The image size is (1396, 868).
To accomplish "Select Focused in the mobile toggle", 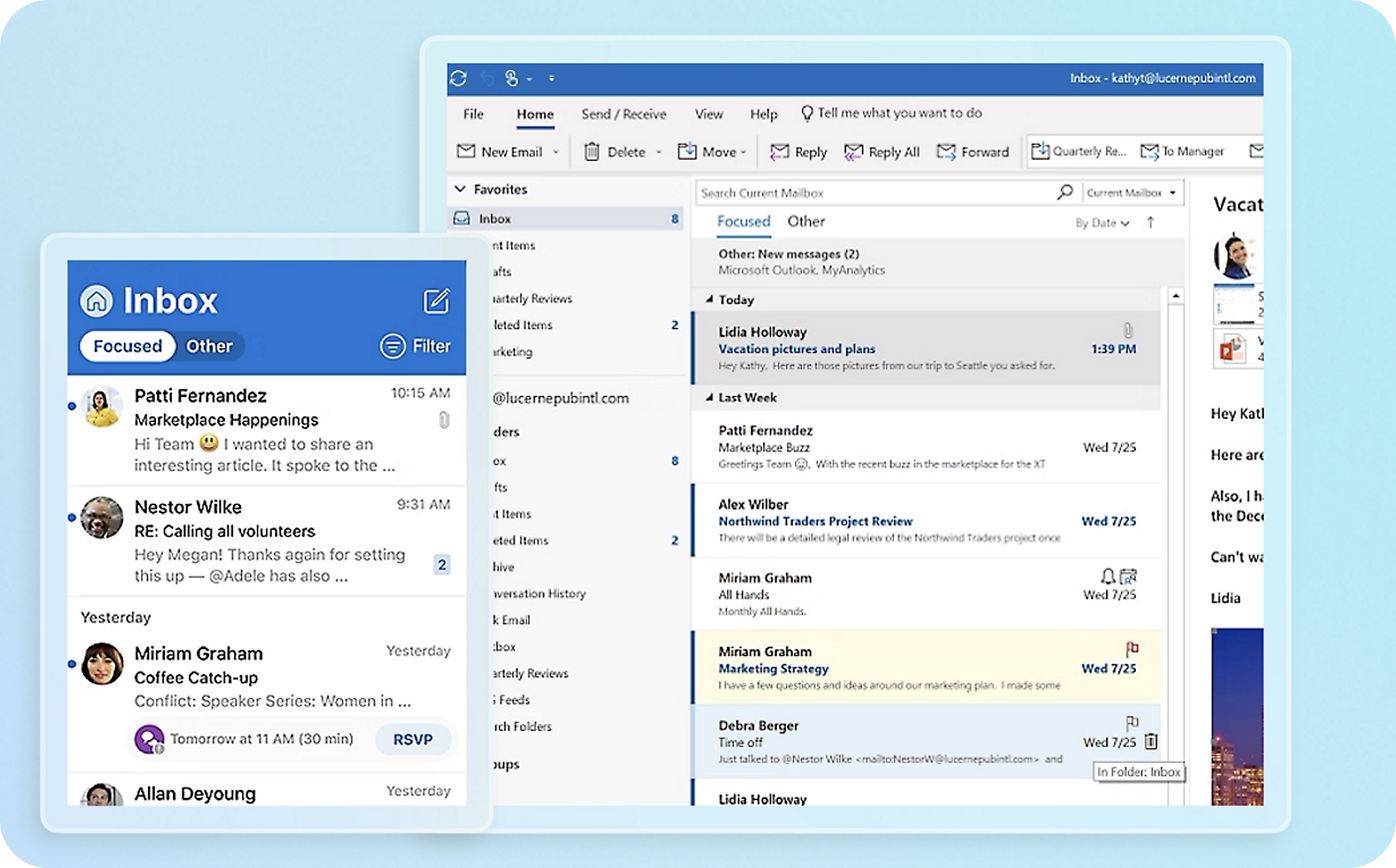I will click(127, 346).
